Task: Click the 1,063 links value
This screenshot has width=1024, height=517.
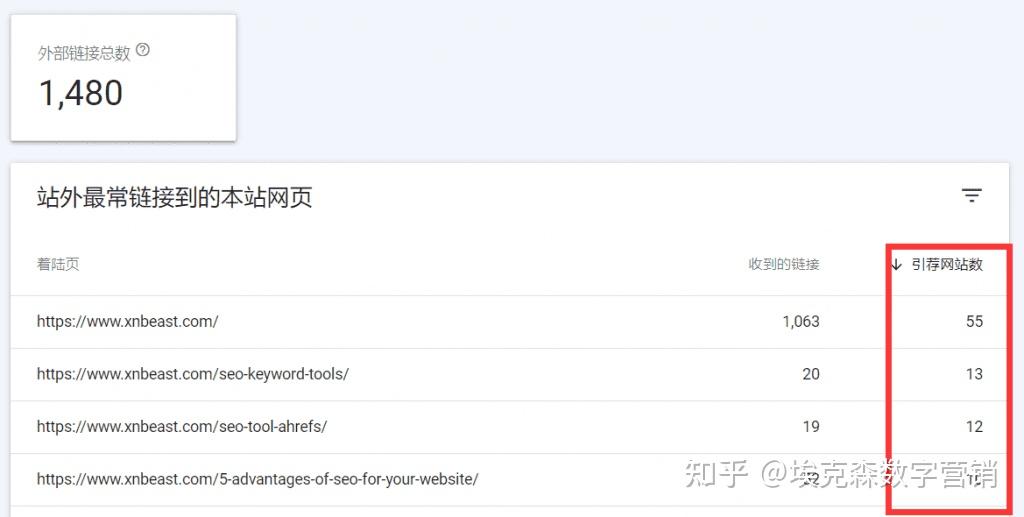Action: tap(801, 321)
